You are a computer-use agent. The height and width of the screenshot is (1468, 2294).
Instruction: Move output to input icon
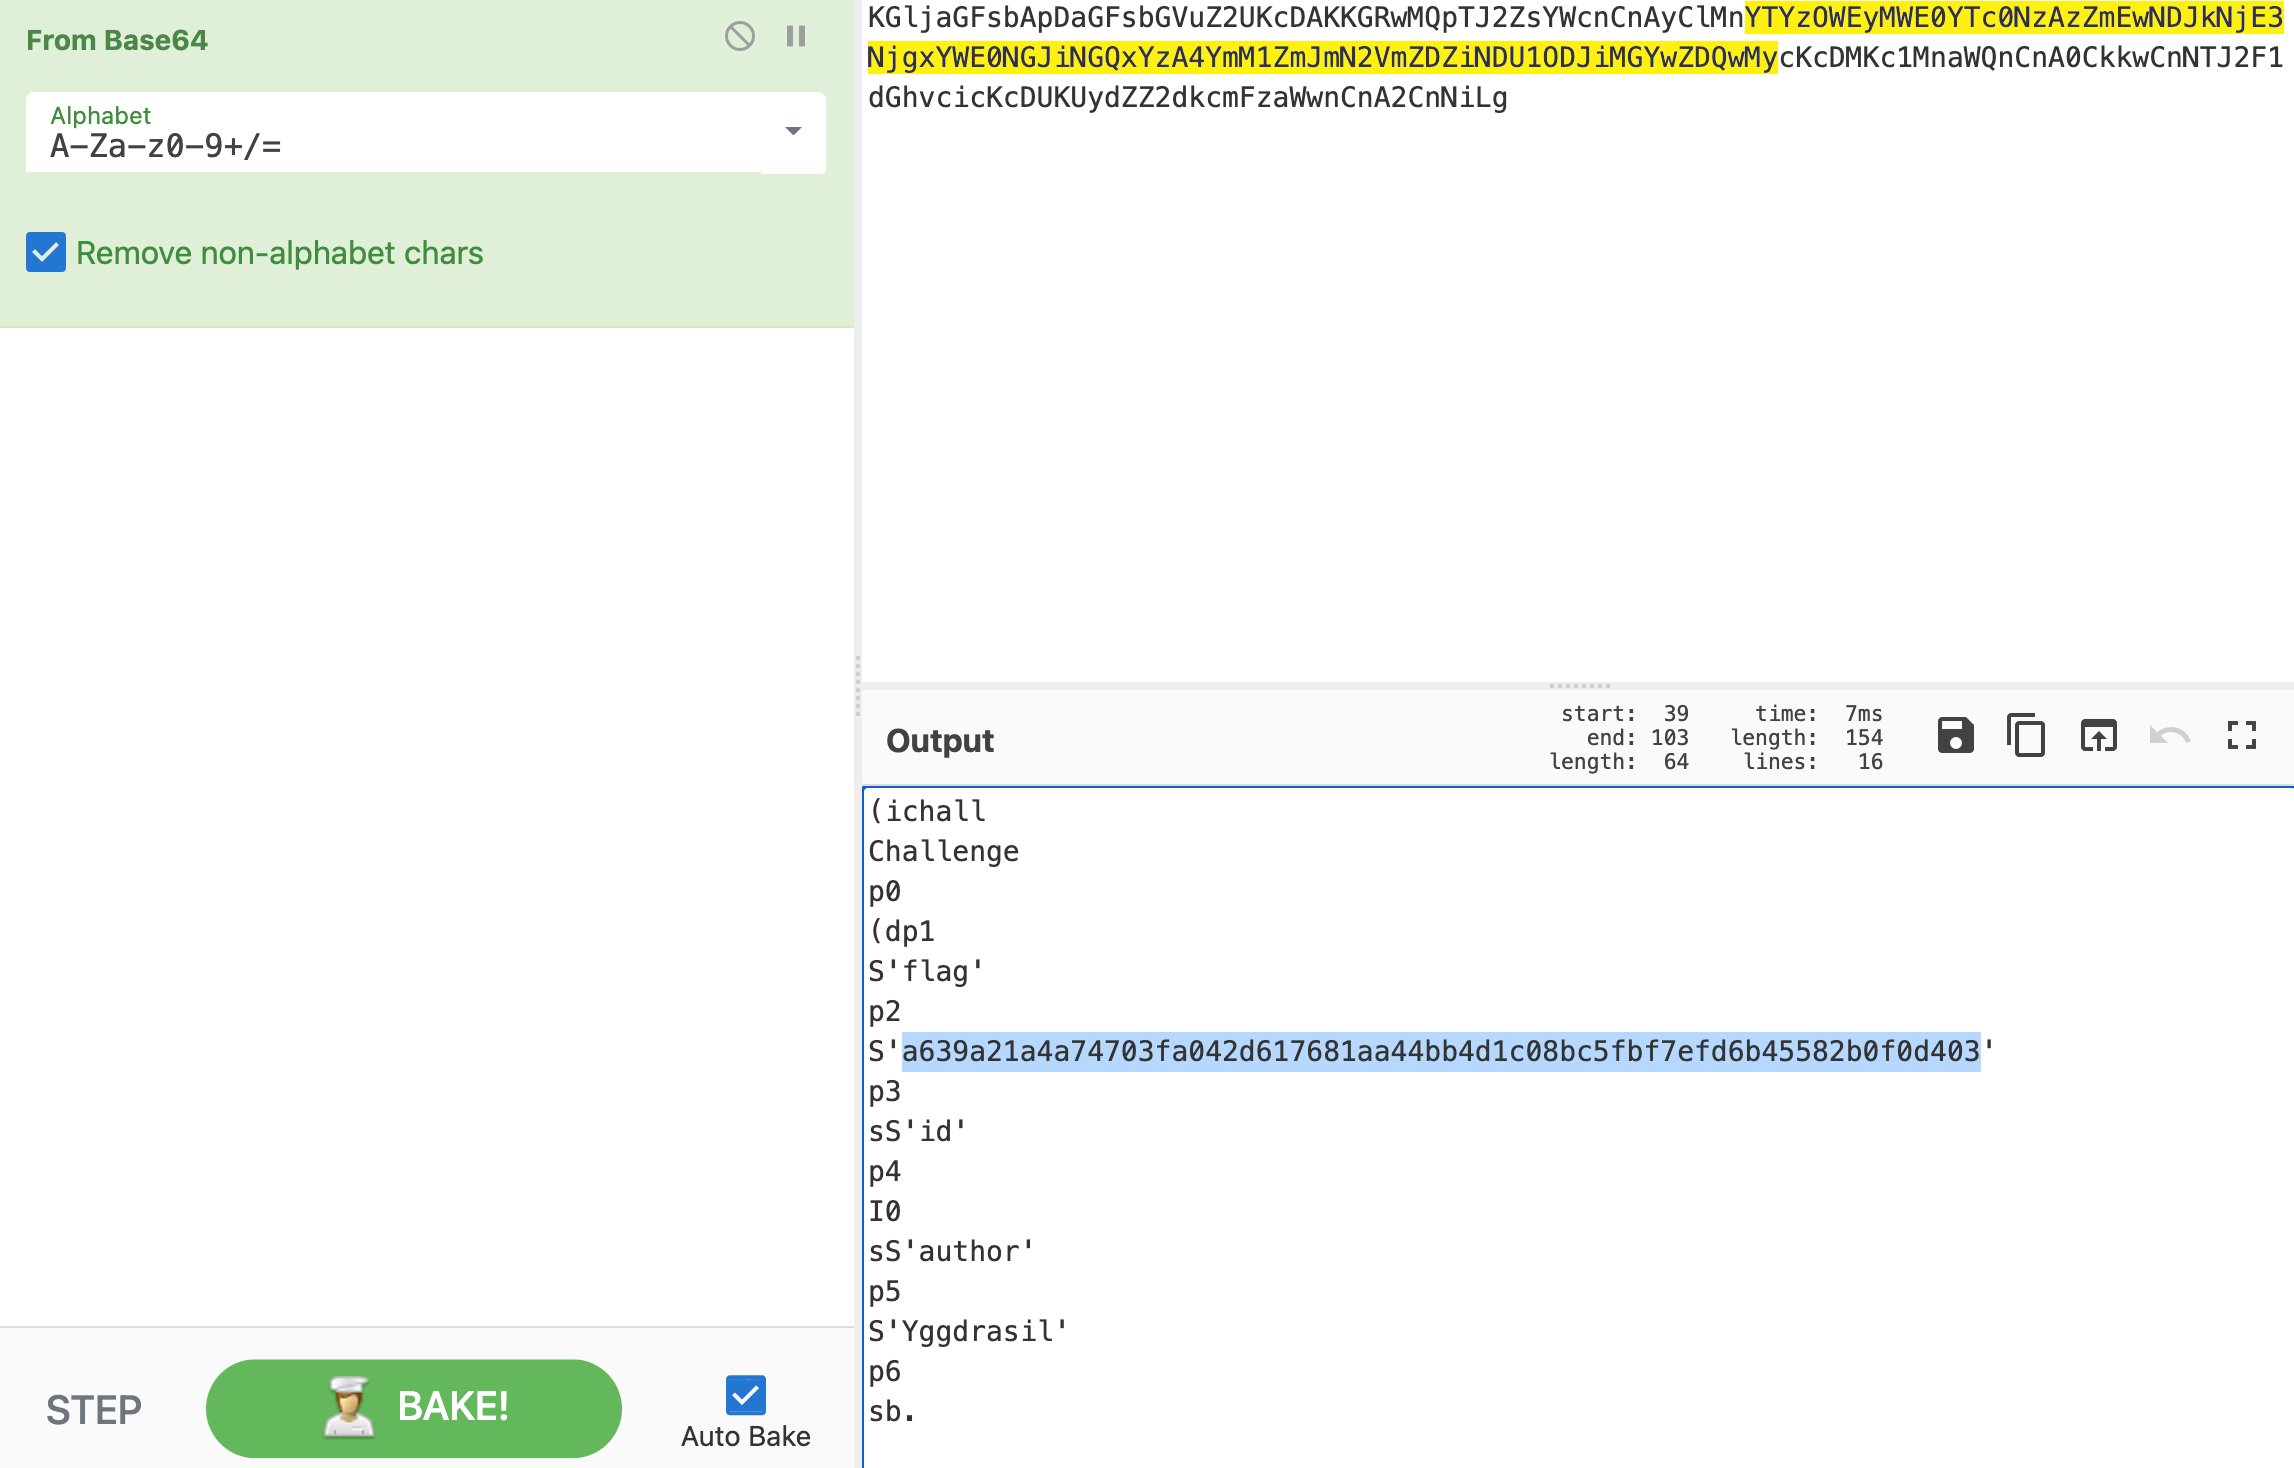(2098, 736)
